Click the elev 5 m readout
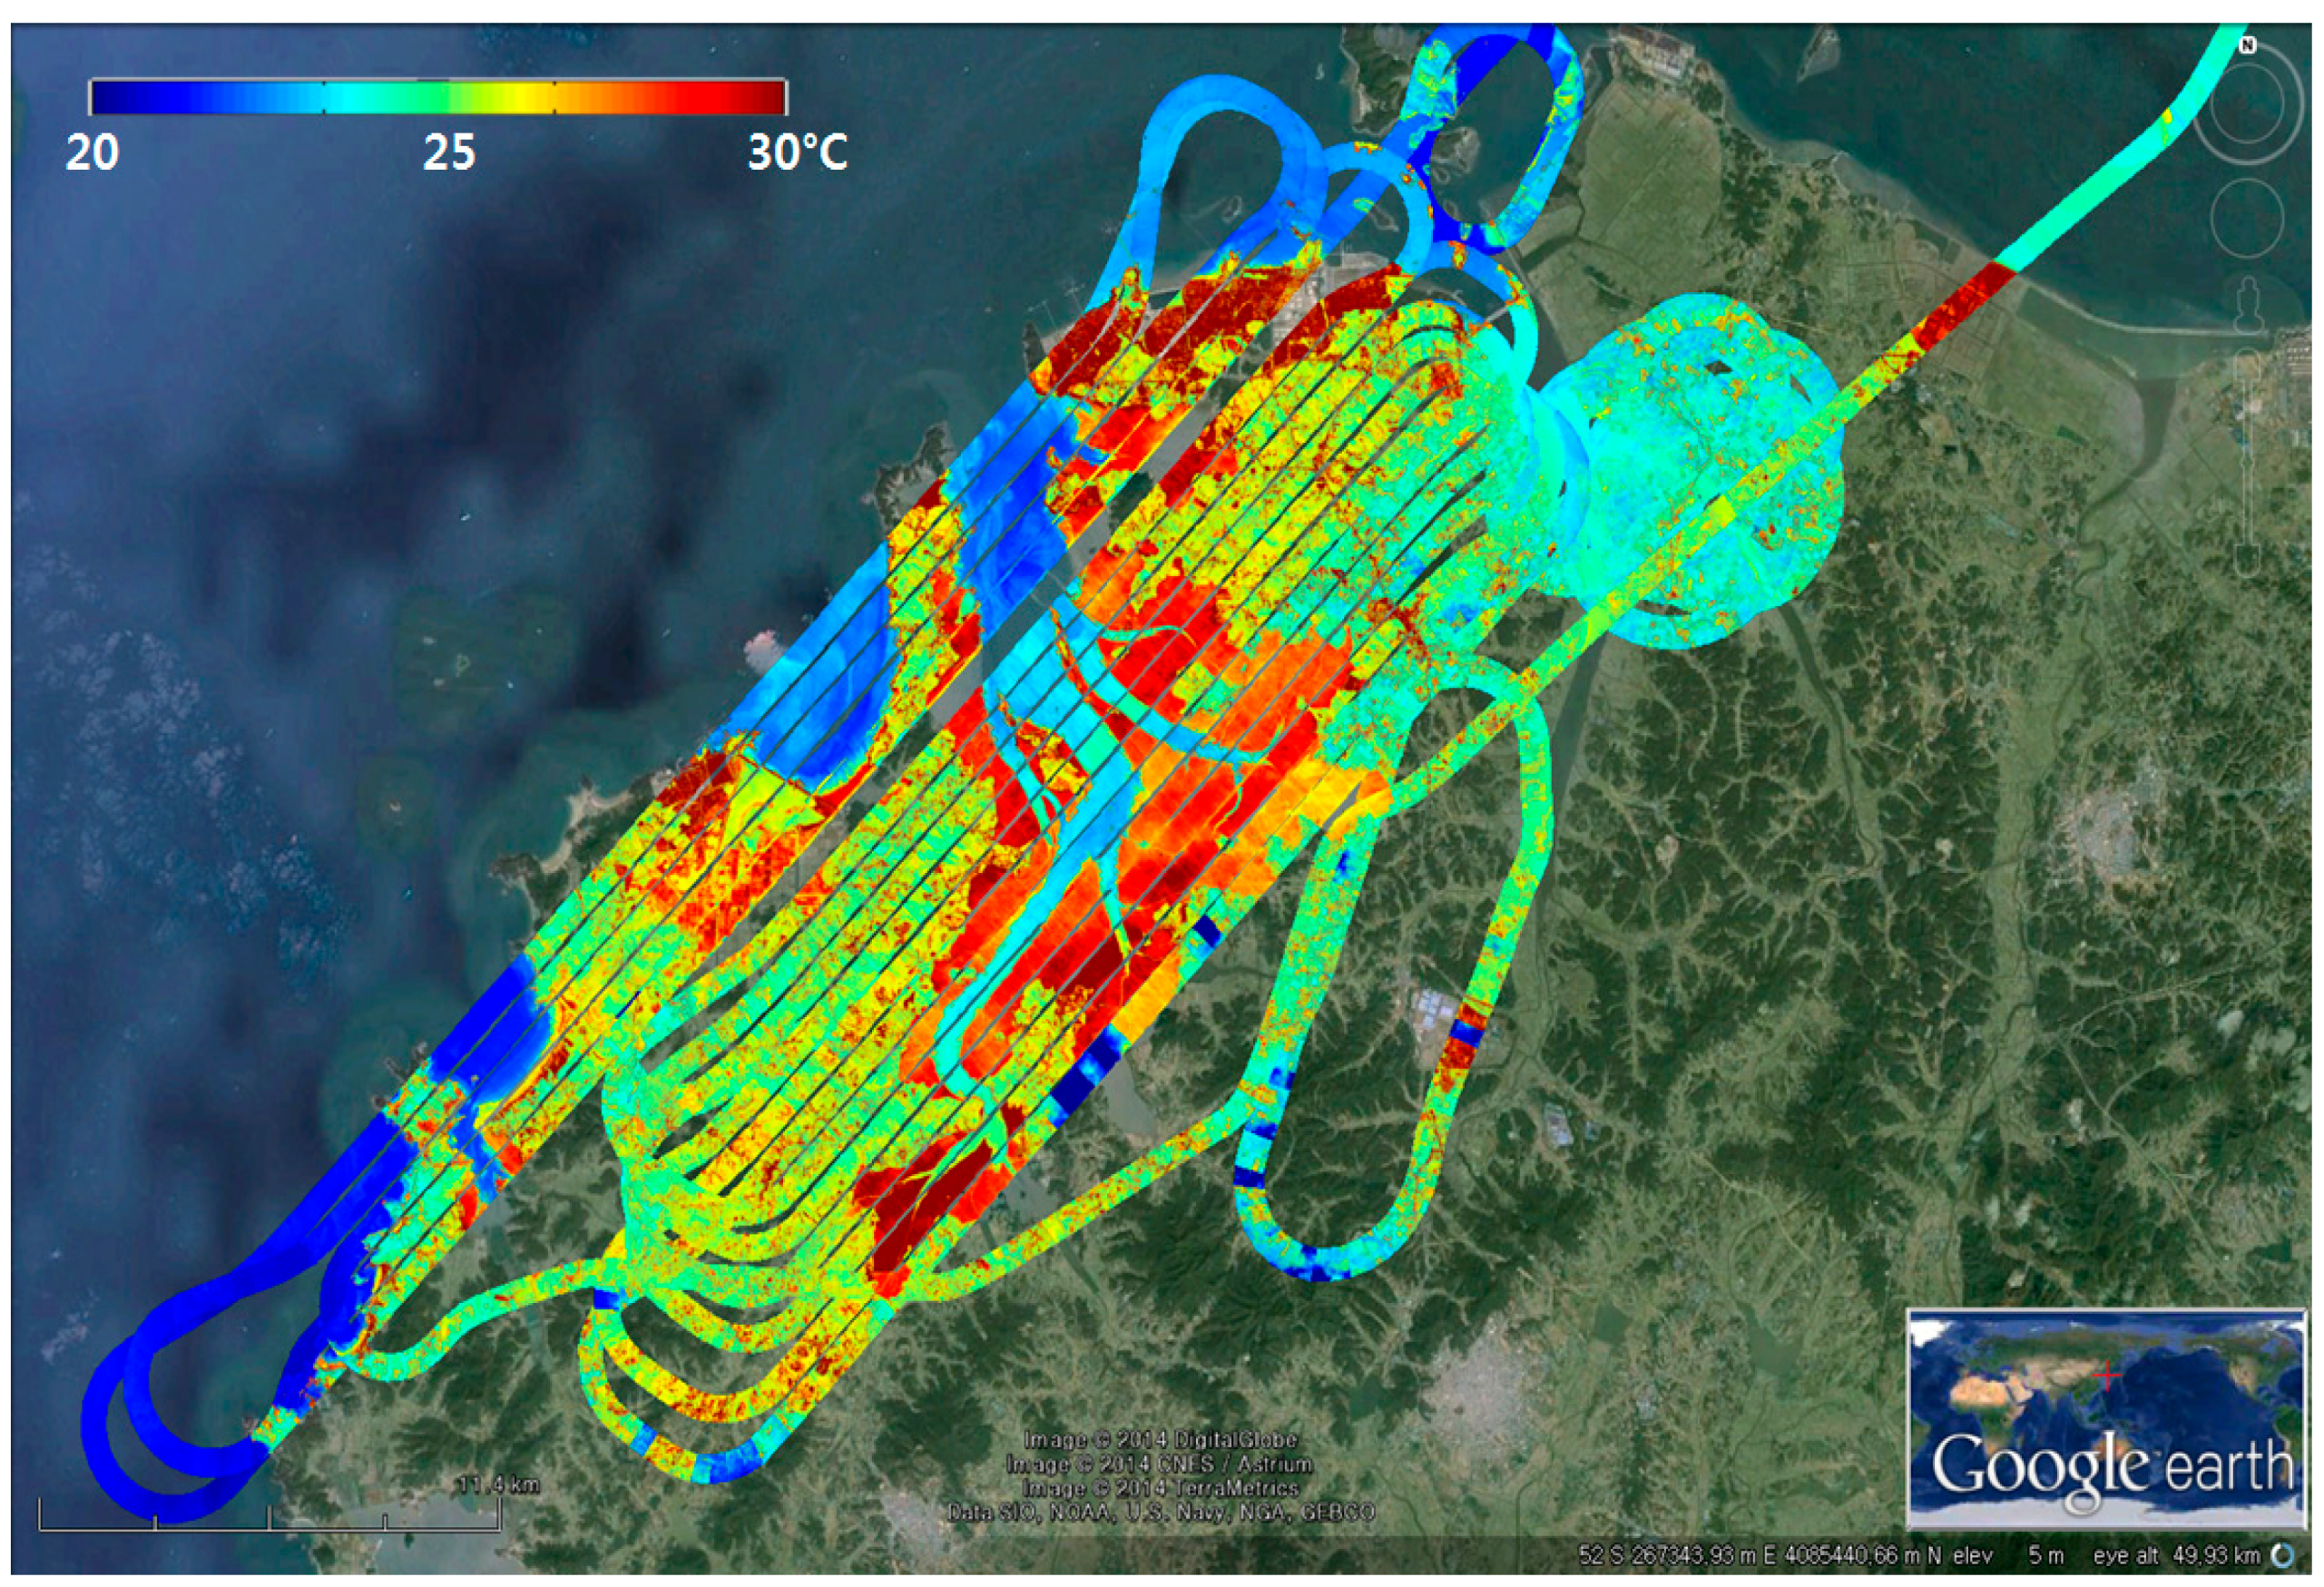The width and height of the screenshot is (2324, 1587). [x=2010, y=1556]
